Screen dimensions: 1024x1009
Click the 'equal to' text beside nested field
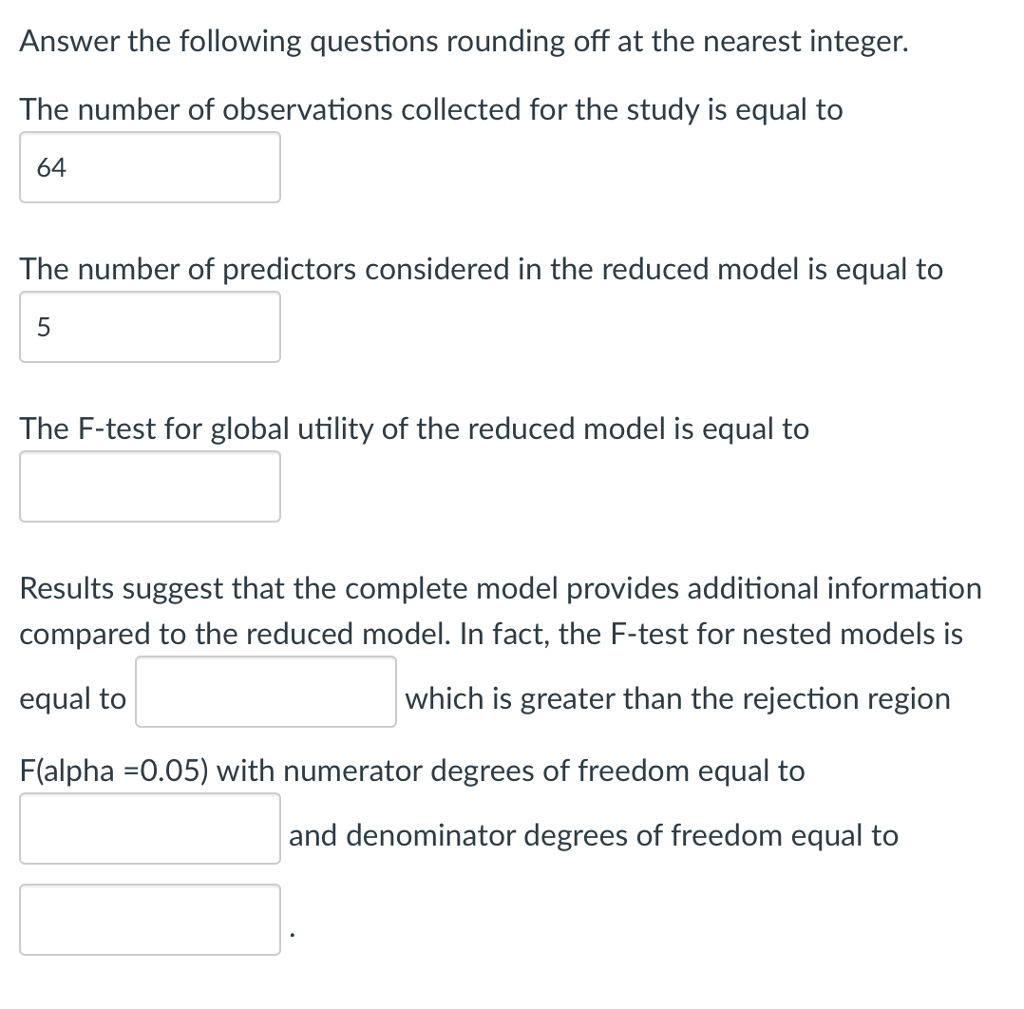72,699
